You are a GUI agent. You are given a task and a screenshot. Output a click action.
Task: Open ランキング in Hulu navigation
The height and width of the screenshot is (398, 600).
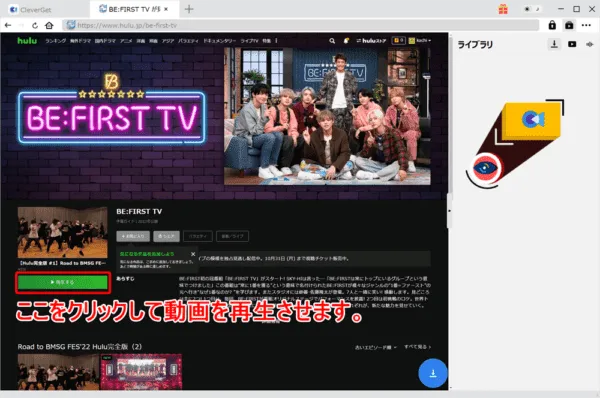point(55,41)
